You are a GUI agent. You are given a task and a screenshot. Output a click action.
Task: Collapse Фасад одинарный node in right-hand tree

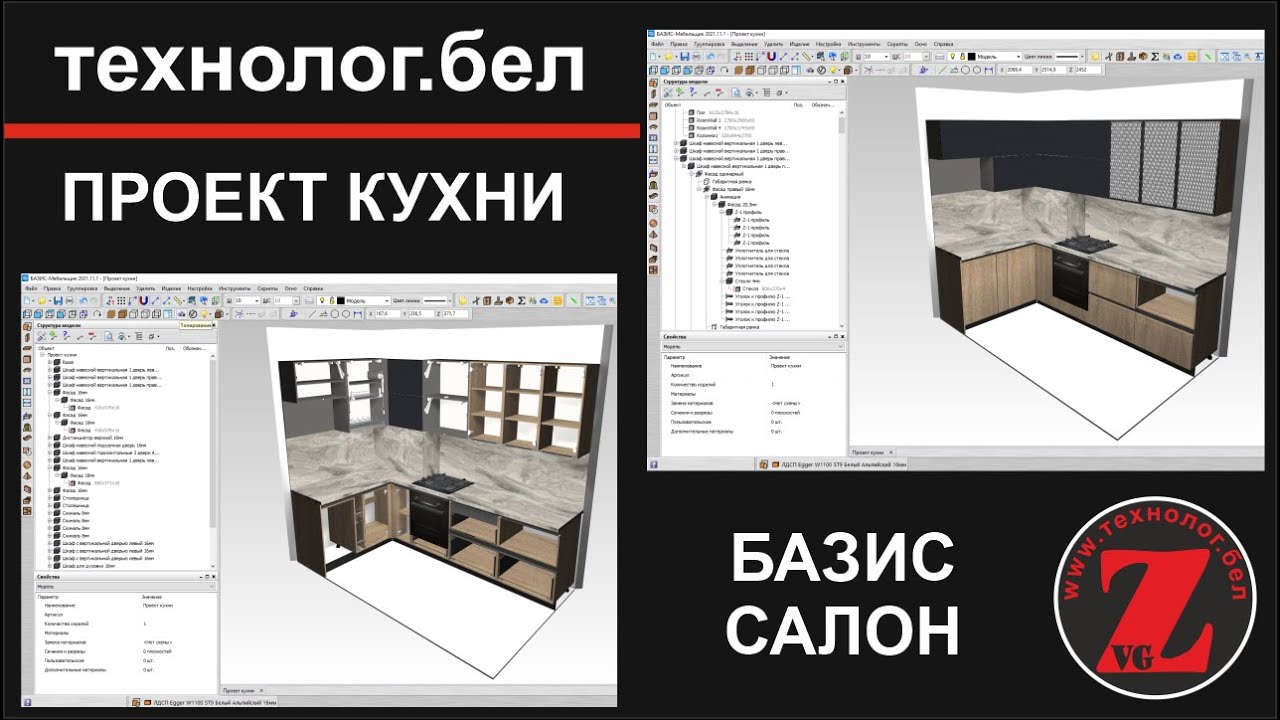(x=691, y=174)
